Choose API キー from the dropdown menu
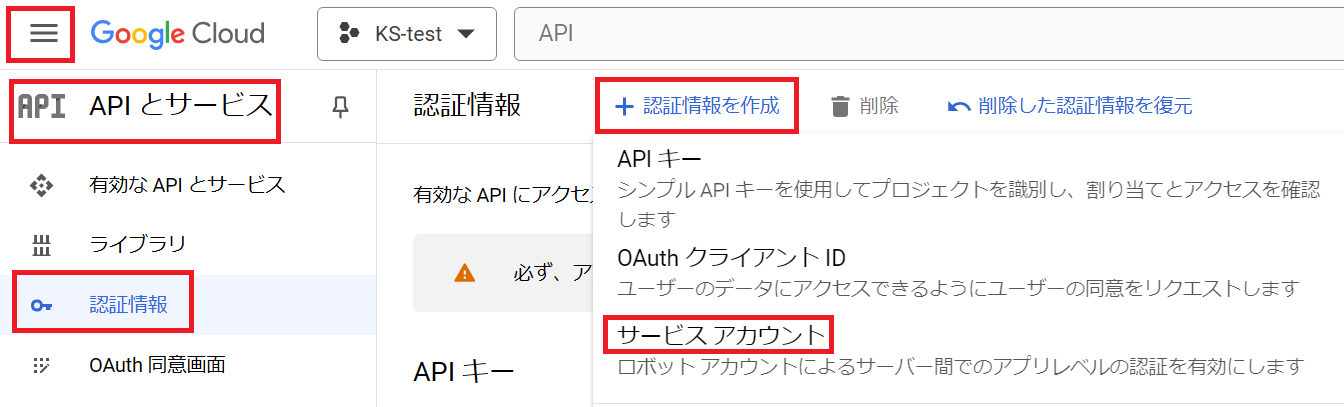 coord(660,159)
